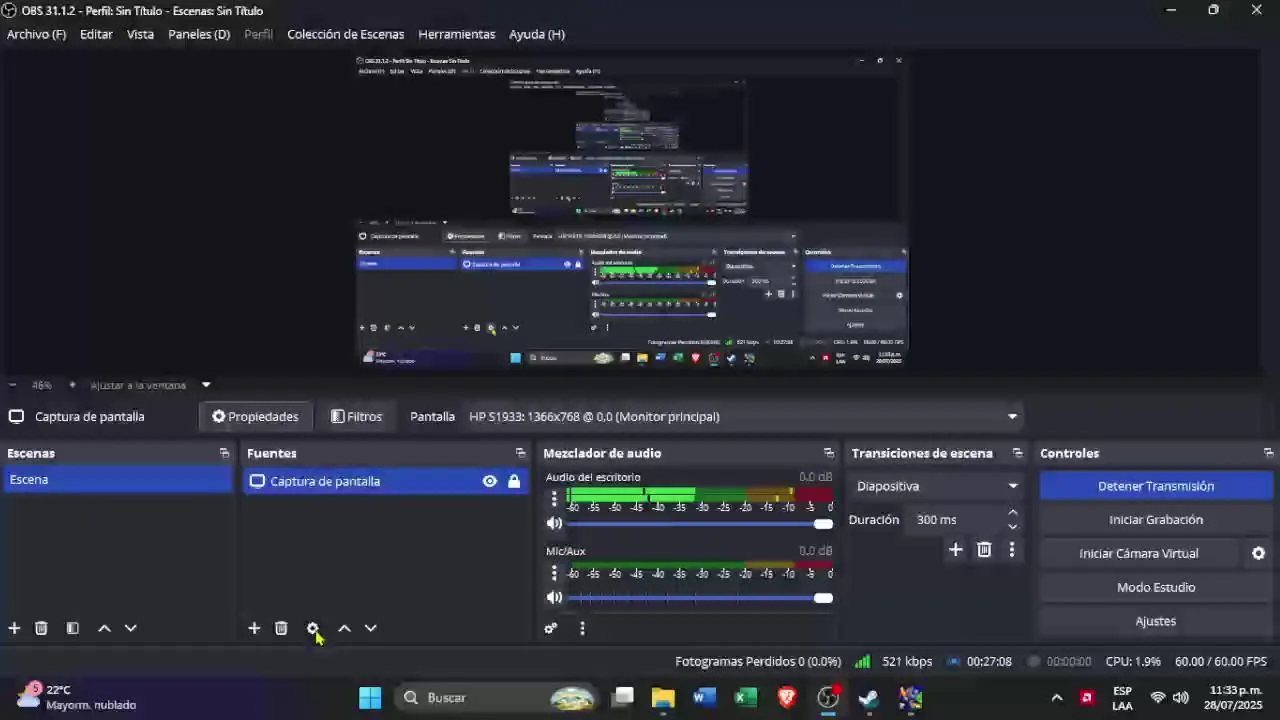1280x720 pixels.
Task: Add a new source in Fuentes panel
Action: [x=254, y=628]
